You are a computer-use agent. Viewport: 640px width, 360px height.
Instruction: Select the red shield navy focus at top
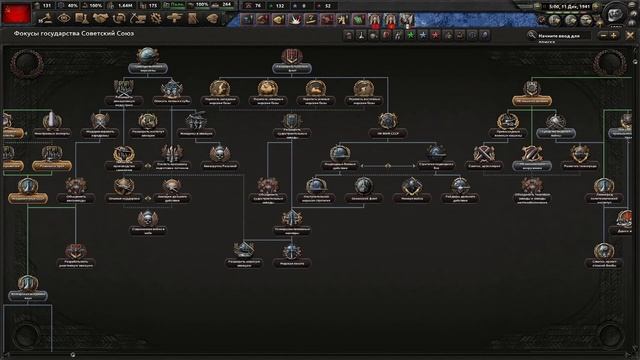[291, 60]
